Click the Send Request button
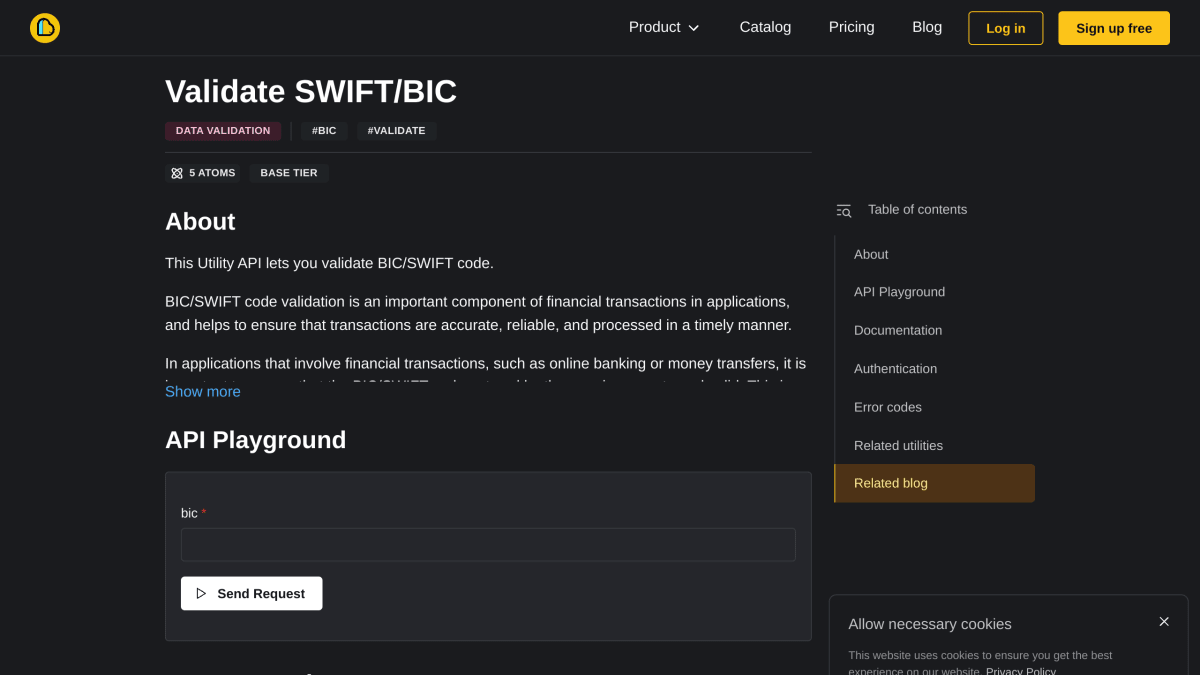This screenshot has width=1200, height=675. tap(251, 593)
